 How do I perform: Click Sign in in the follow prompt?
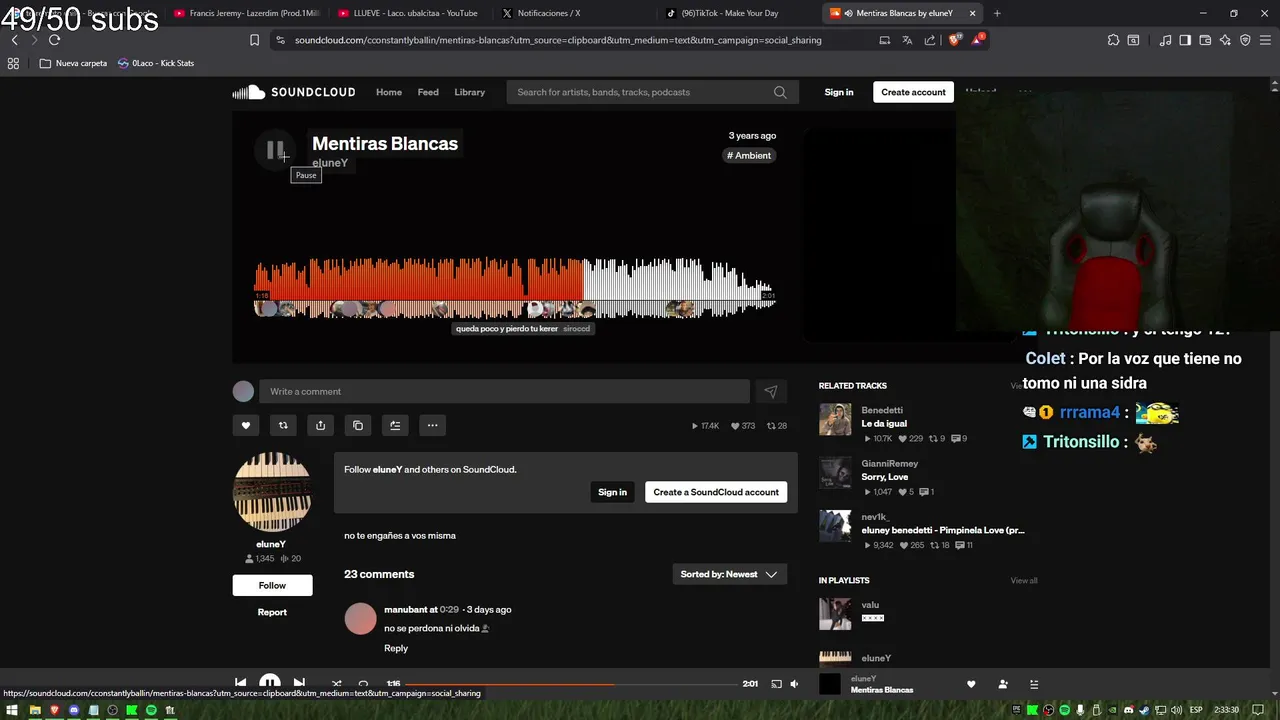coord(612,492)
